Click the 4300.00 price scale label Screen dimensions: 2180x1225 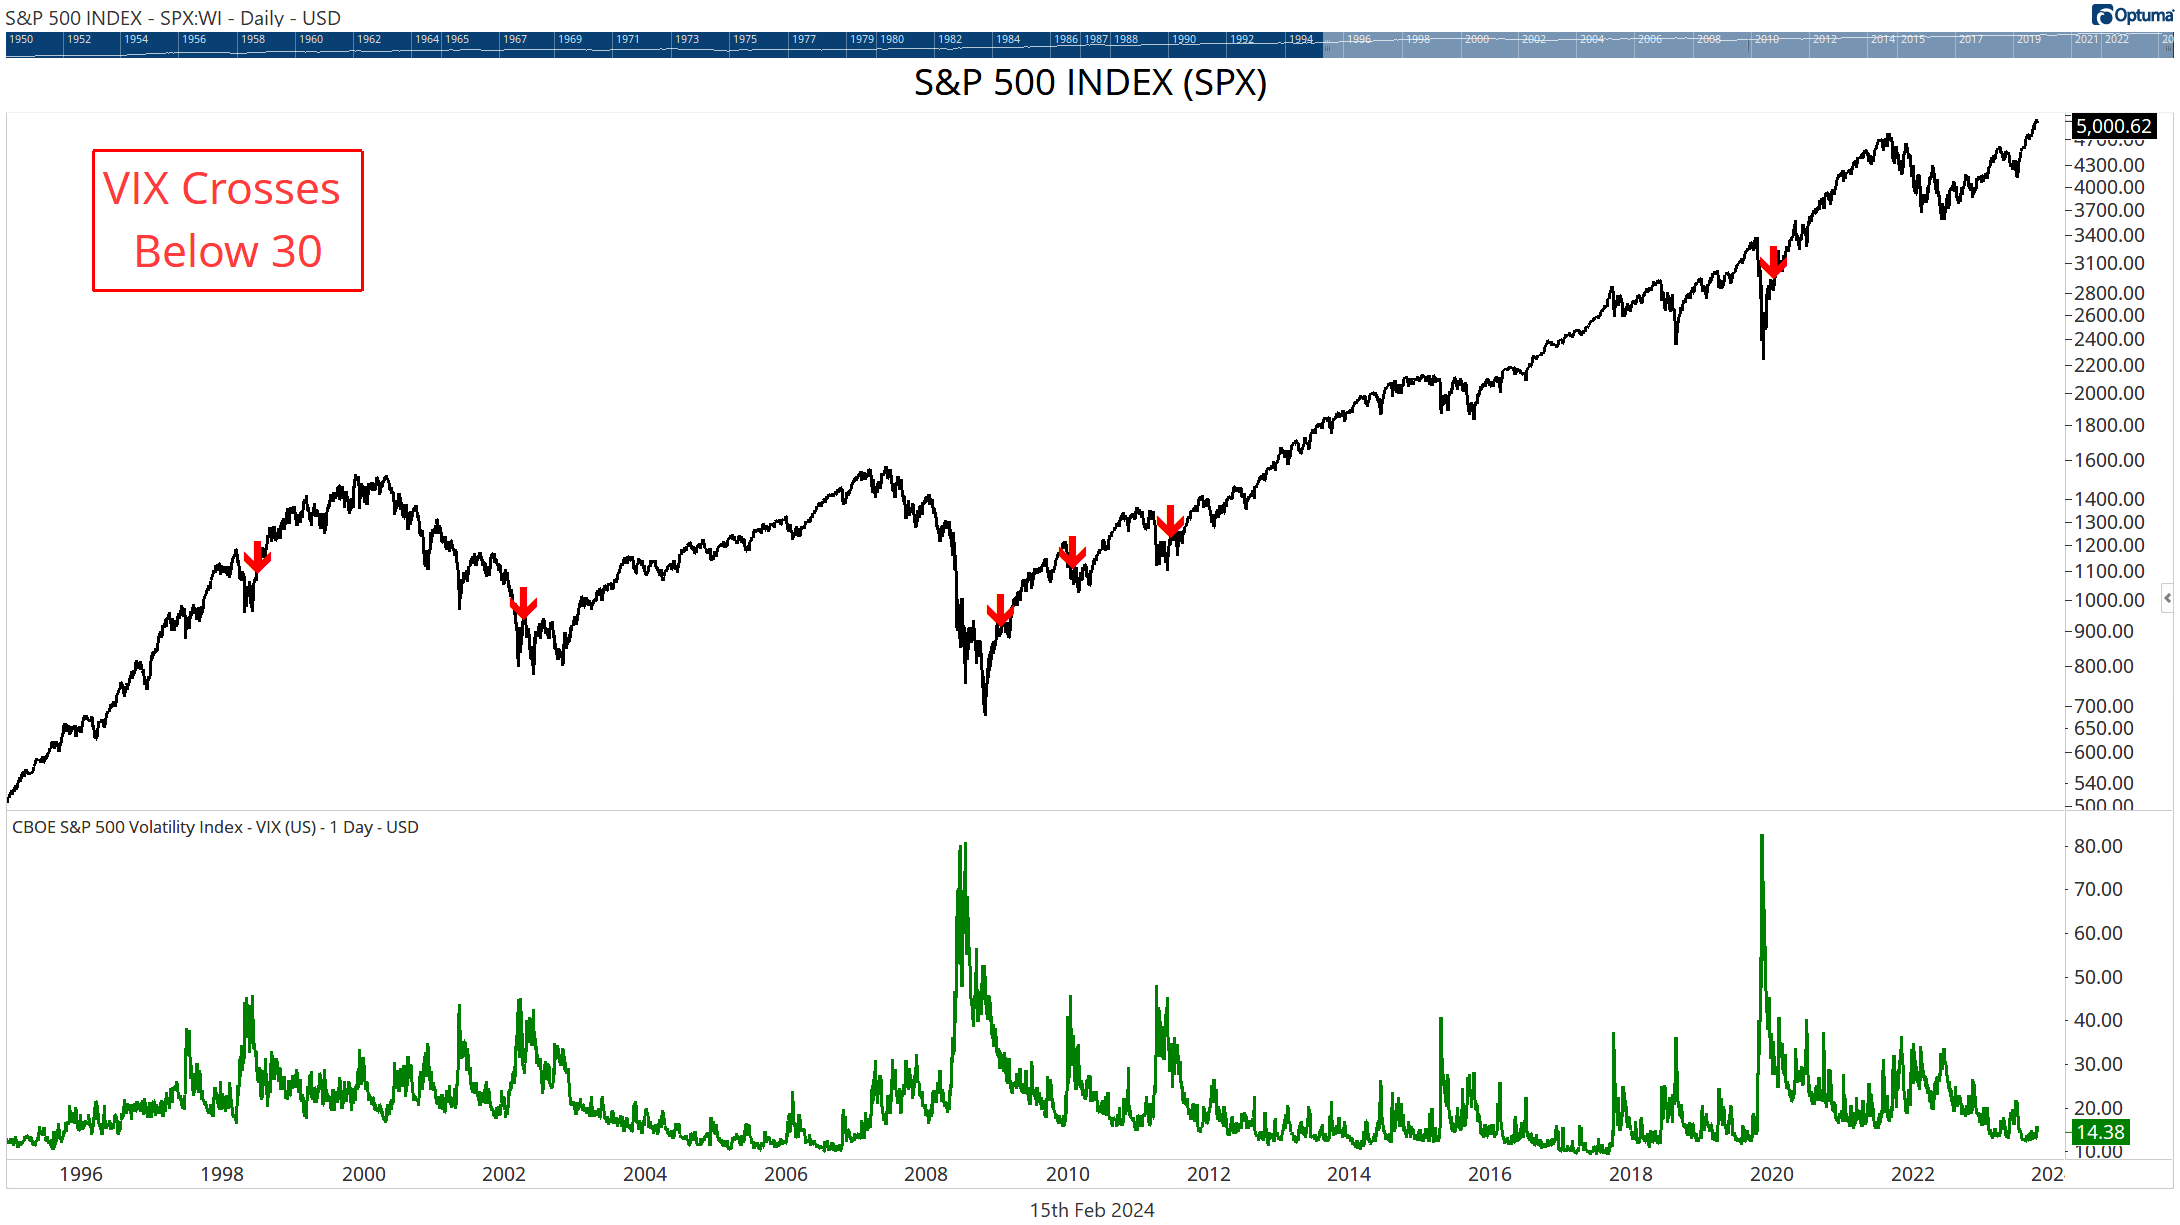(2109, 165)
